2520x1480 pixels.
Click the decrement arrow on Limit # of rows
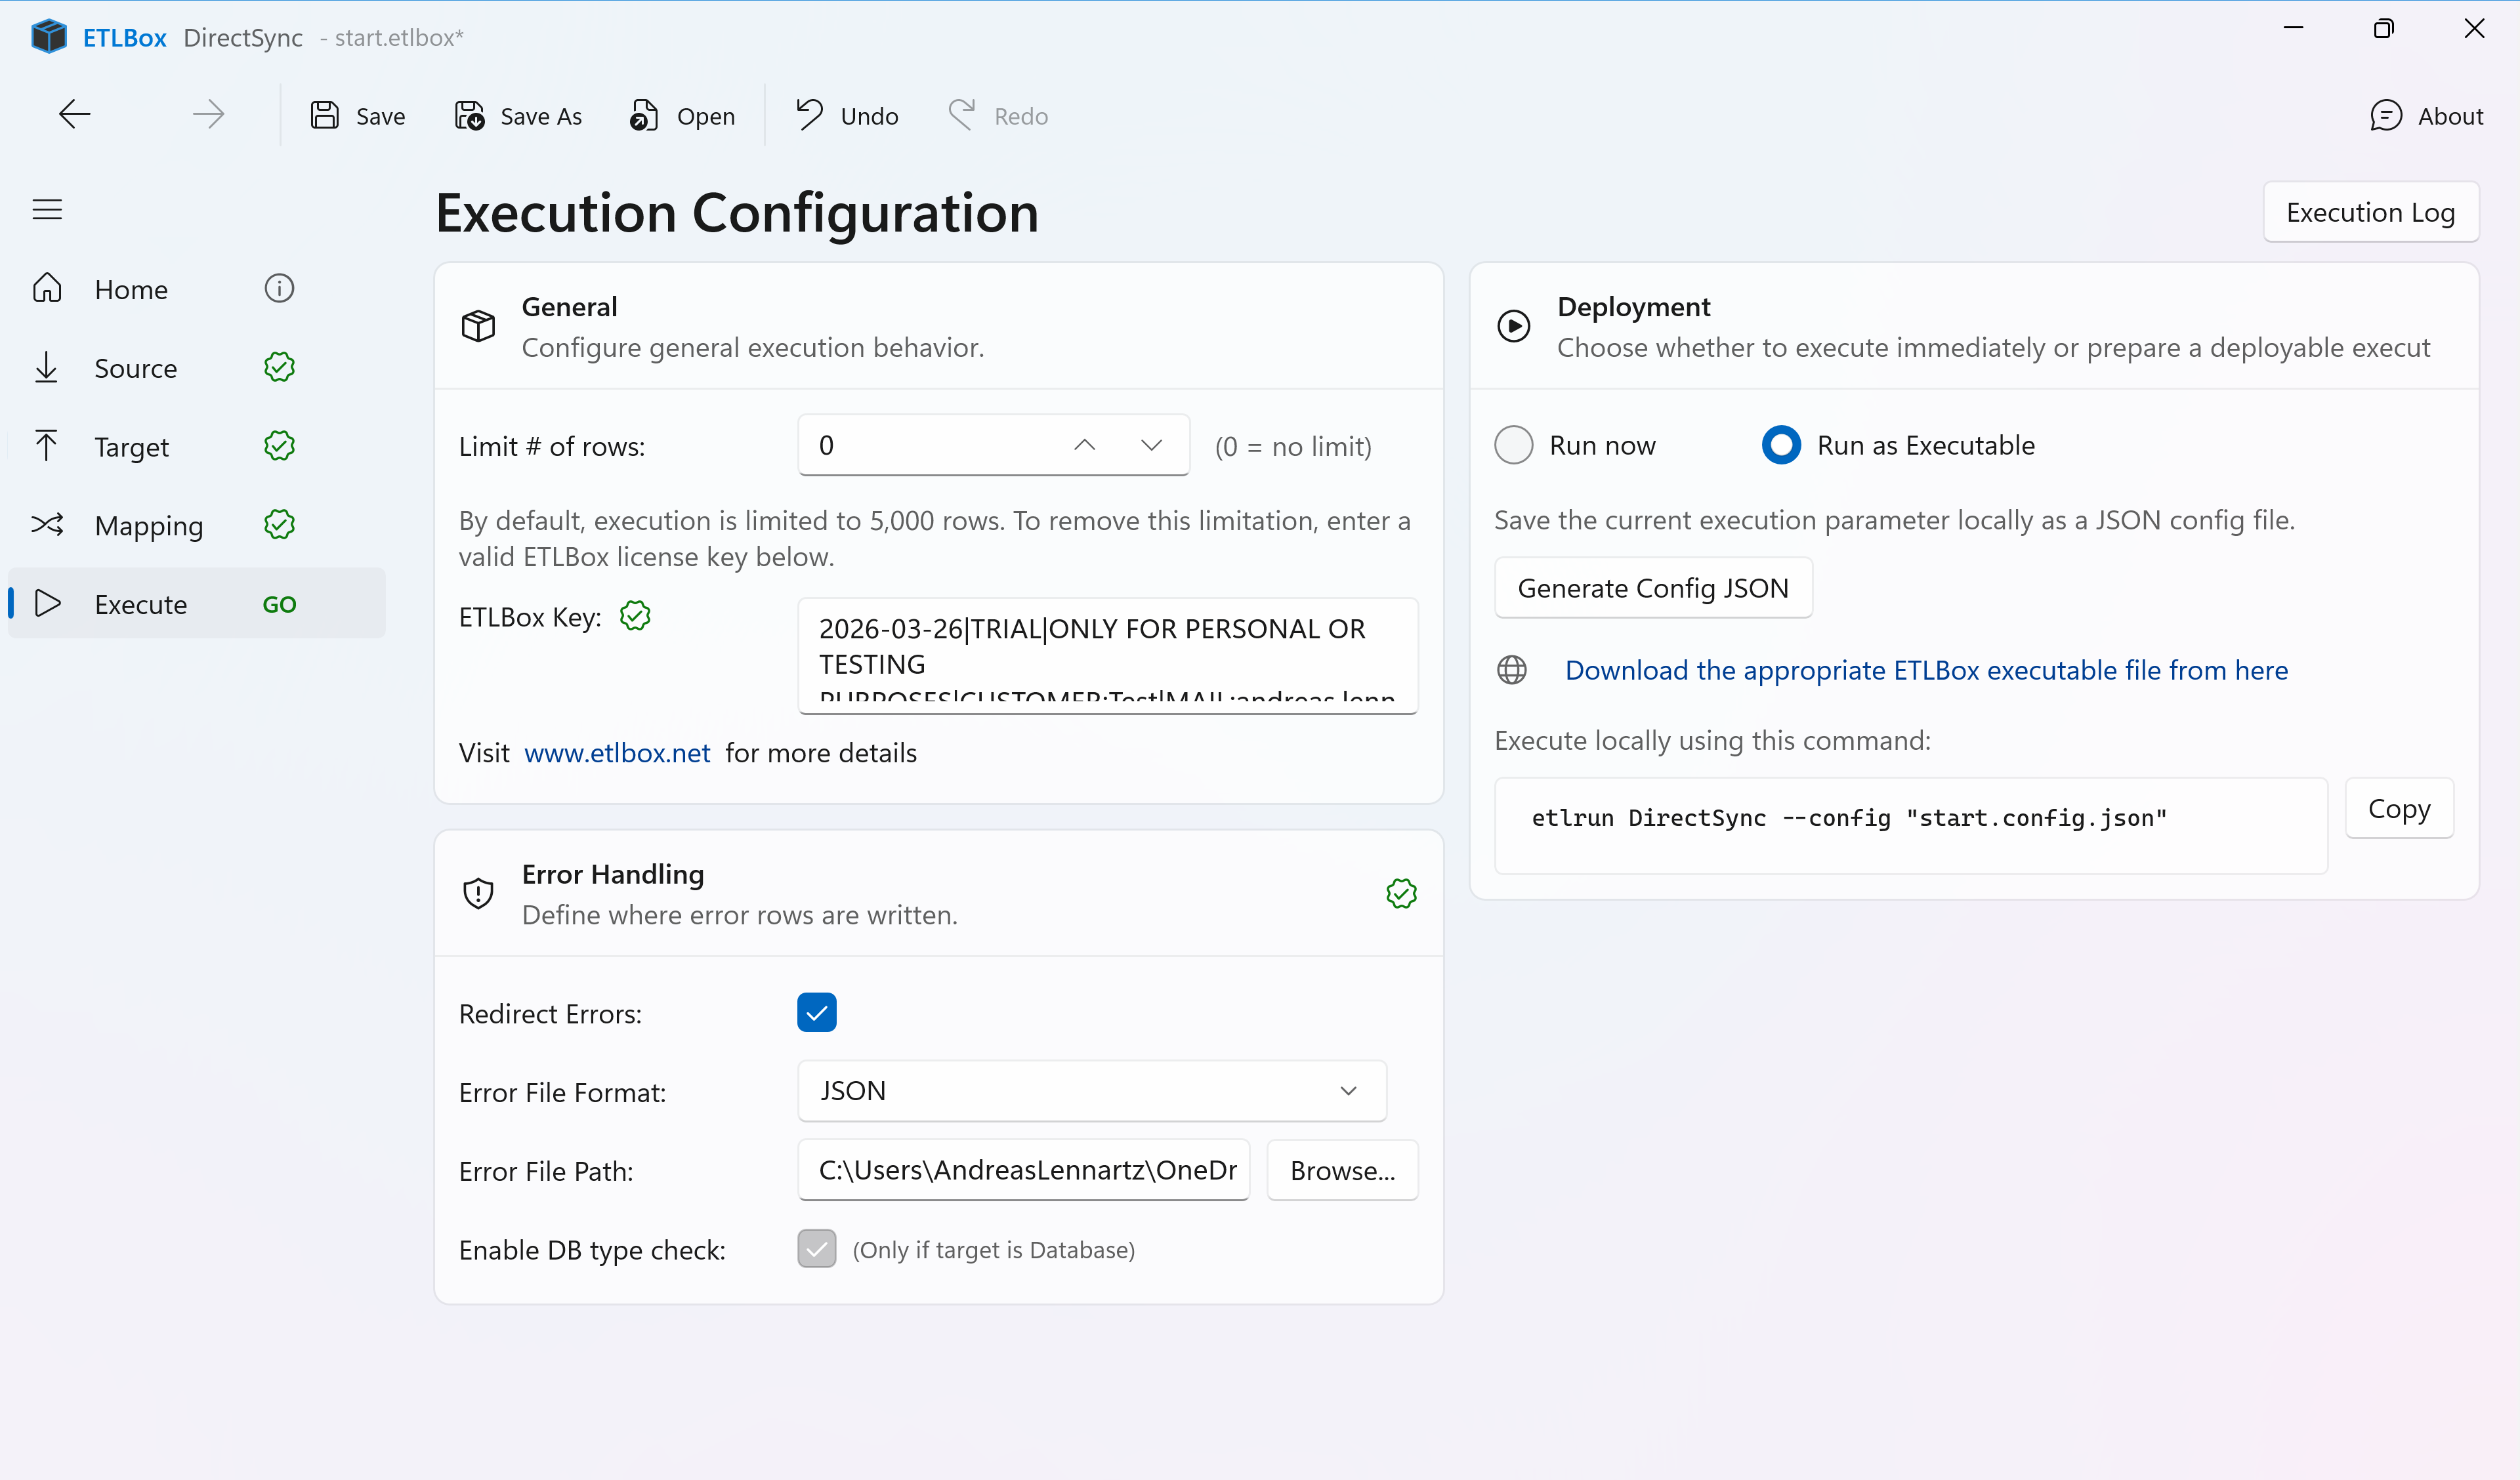(x=1151, y=445)
